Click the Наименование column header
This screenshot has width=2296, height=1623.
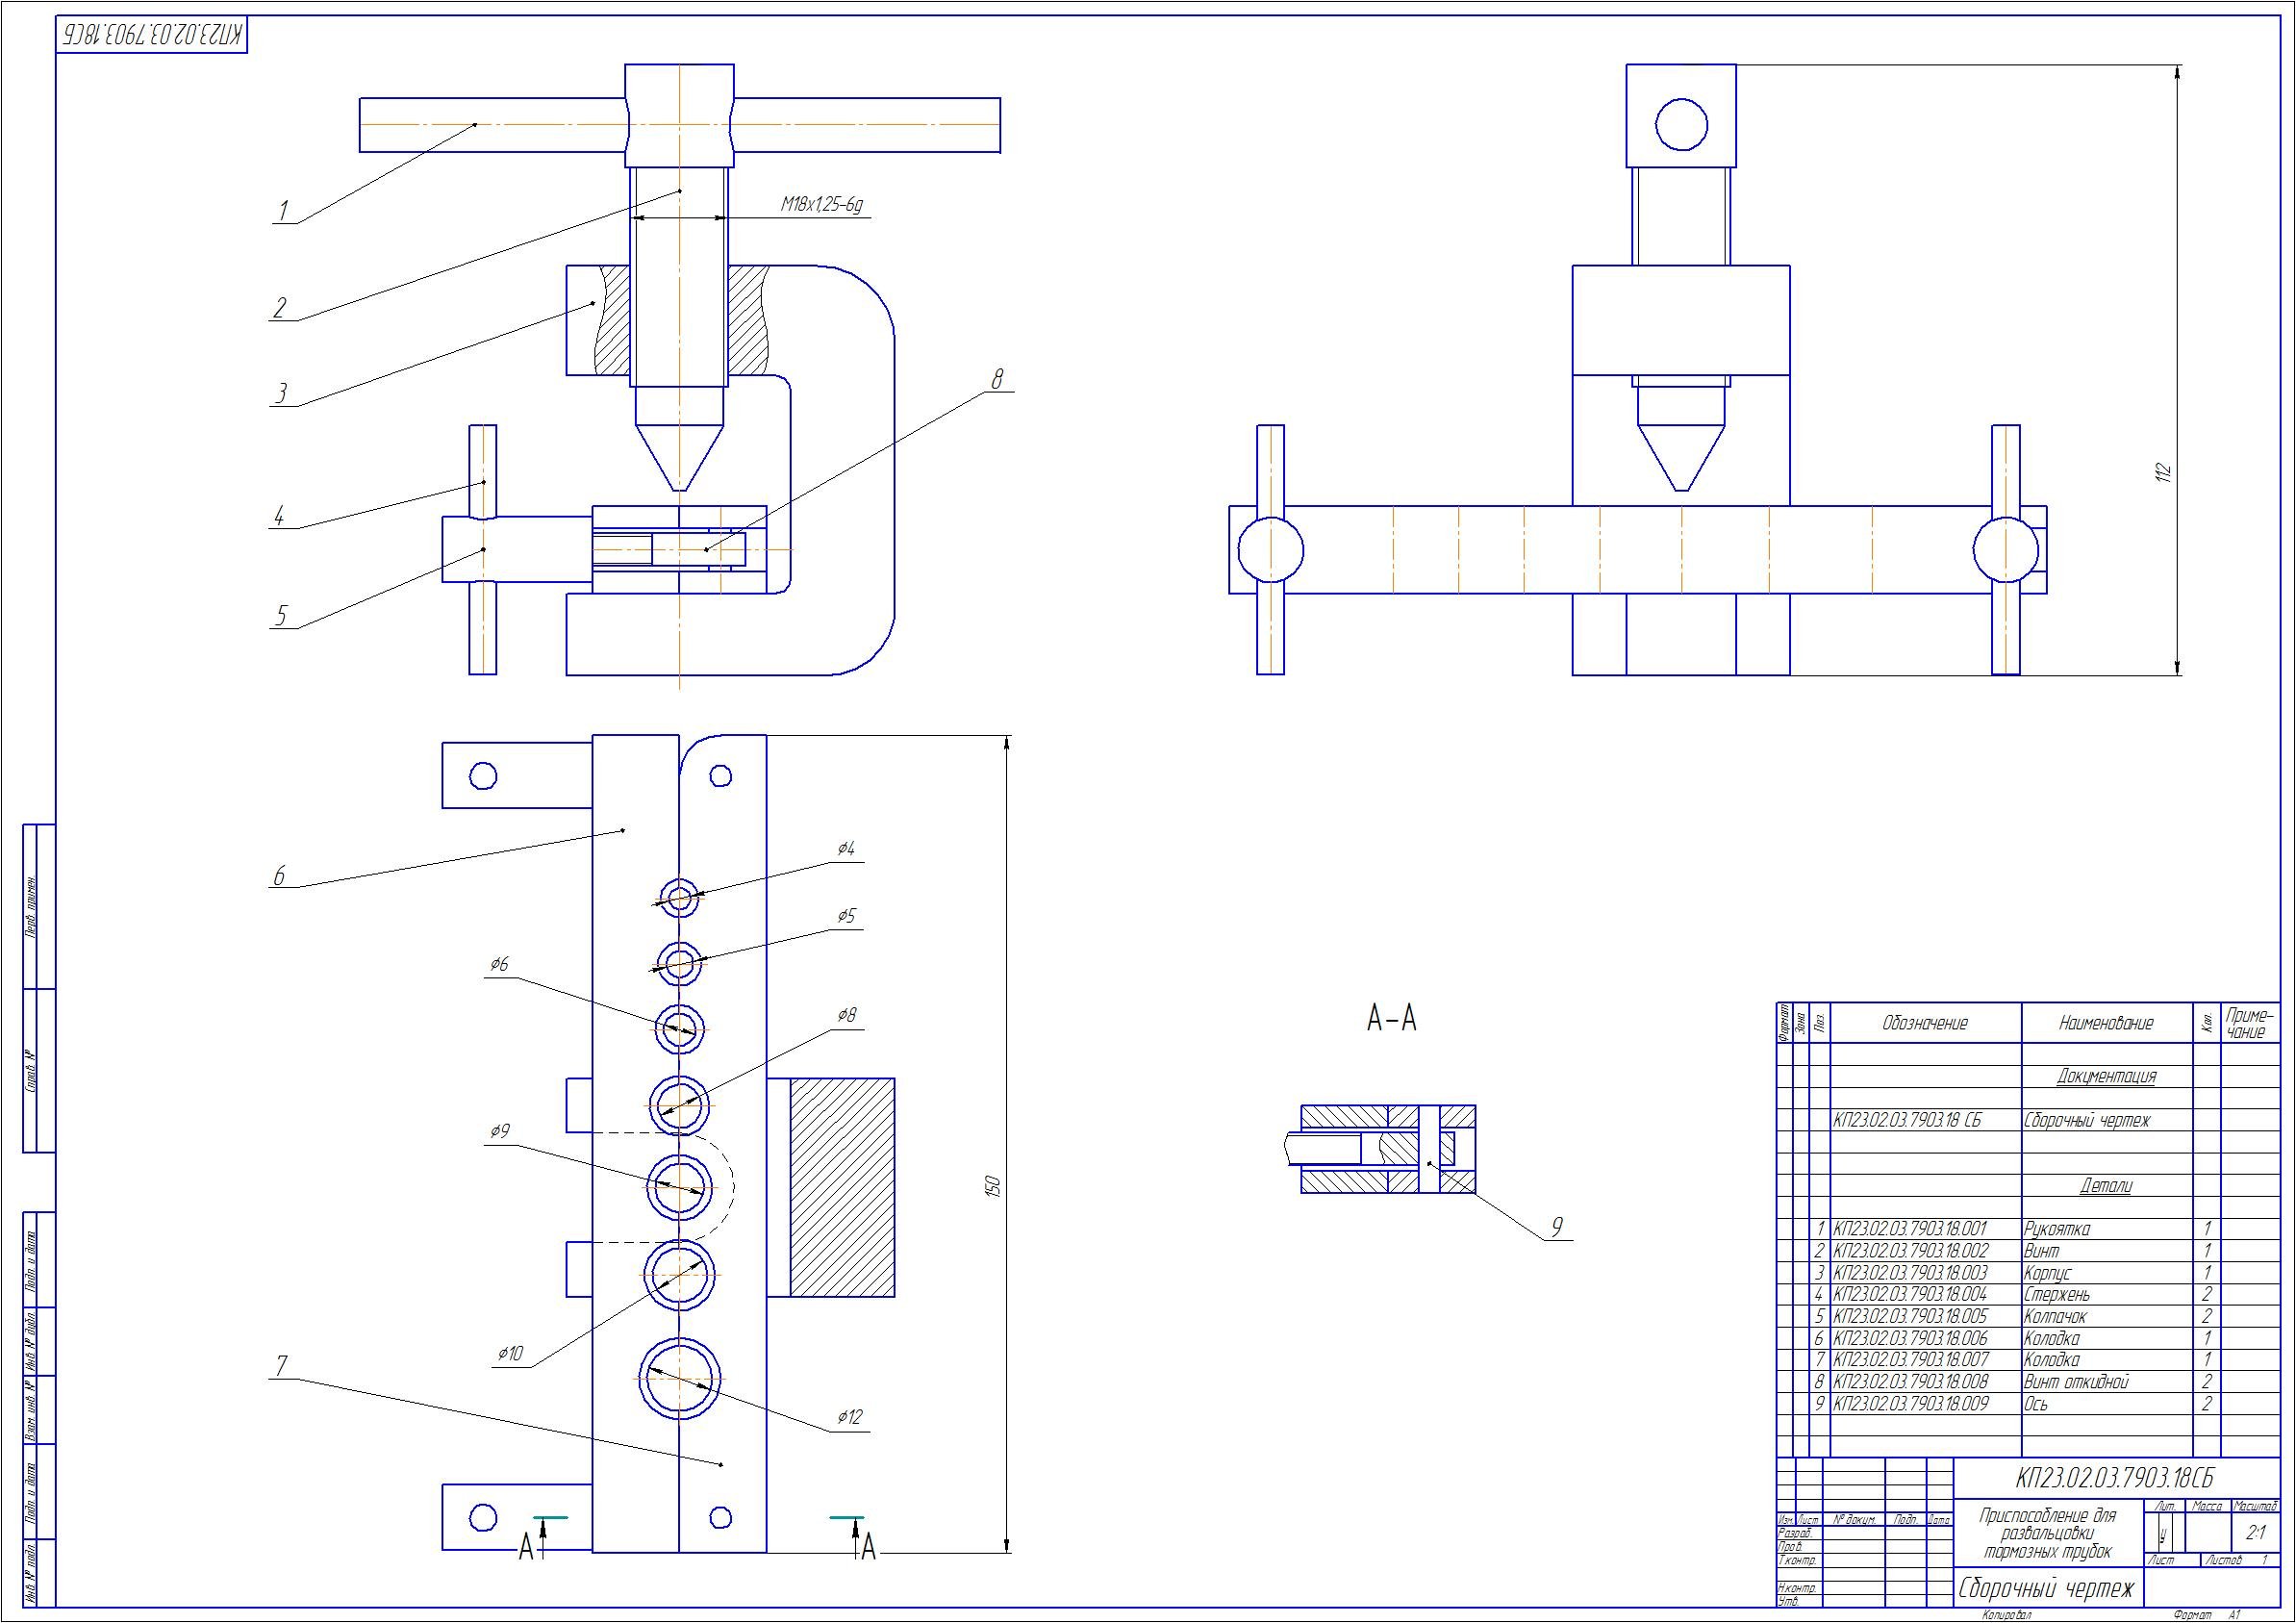pyautogui.click(x=2105, y=1023)
